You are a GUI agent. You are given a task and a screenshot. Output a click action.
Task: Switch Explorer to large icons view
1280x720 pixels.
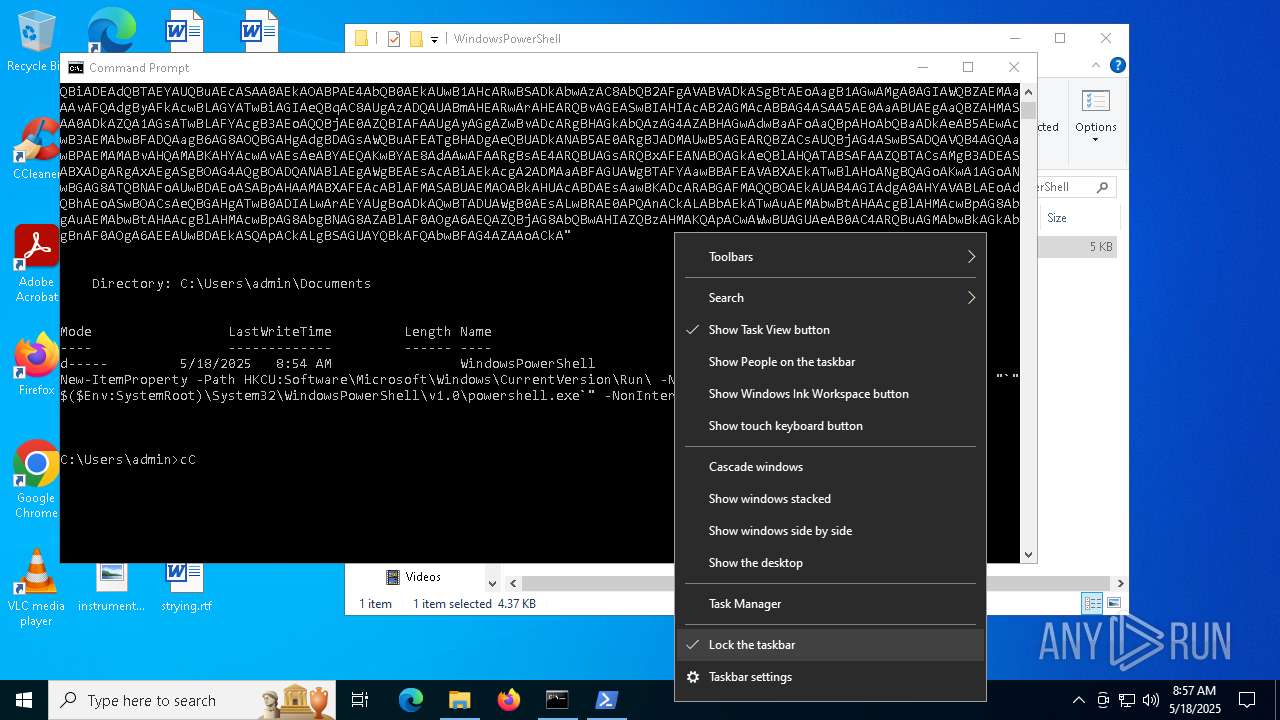click(x=1113, y=603)
